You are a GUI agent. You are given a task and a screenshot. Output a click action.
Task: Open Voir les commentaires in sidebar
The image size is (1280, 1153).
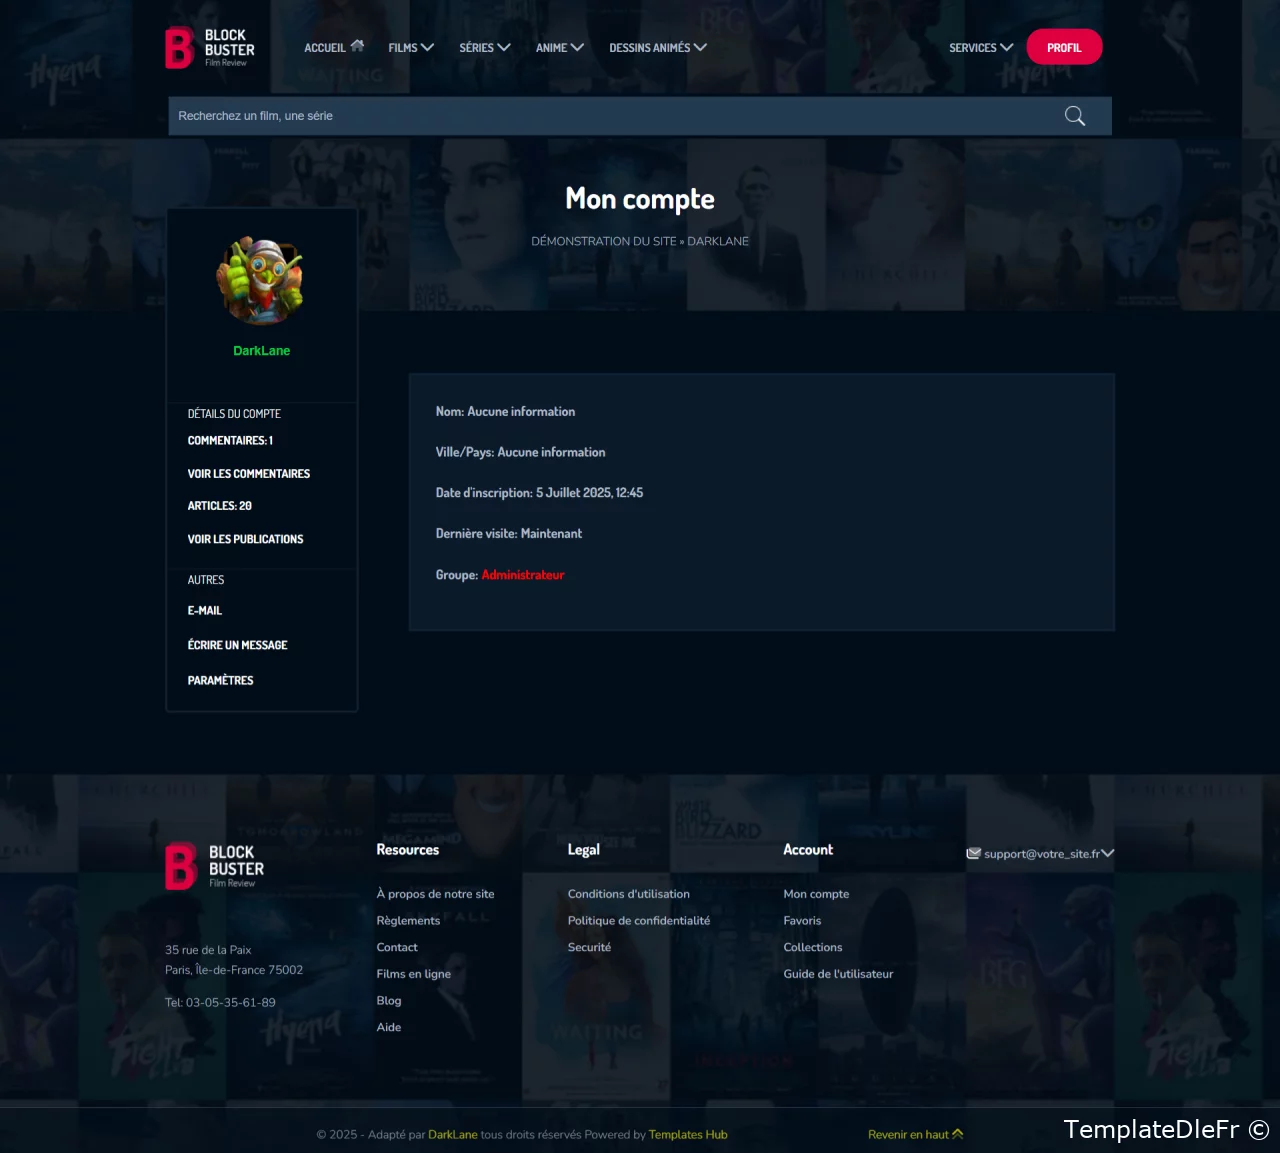click(x=249, y=474)
